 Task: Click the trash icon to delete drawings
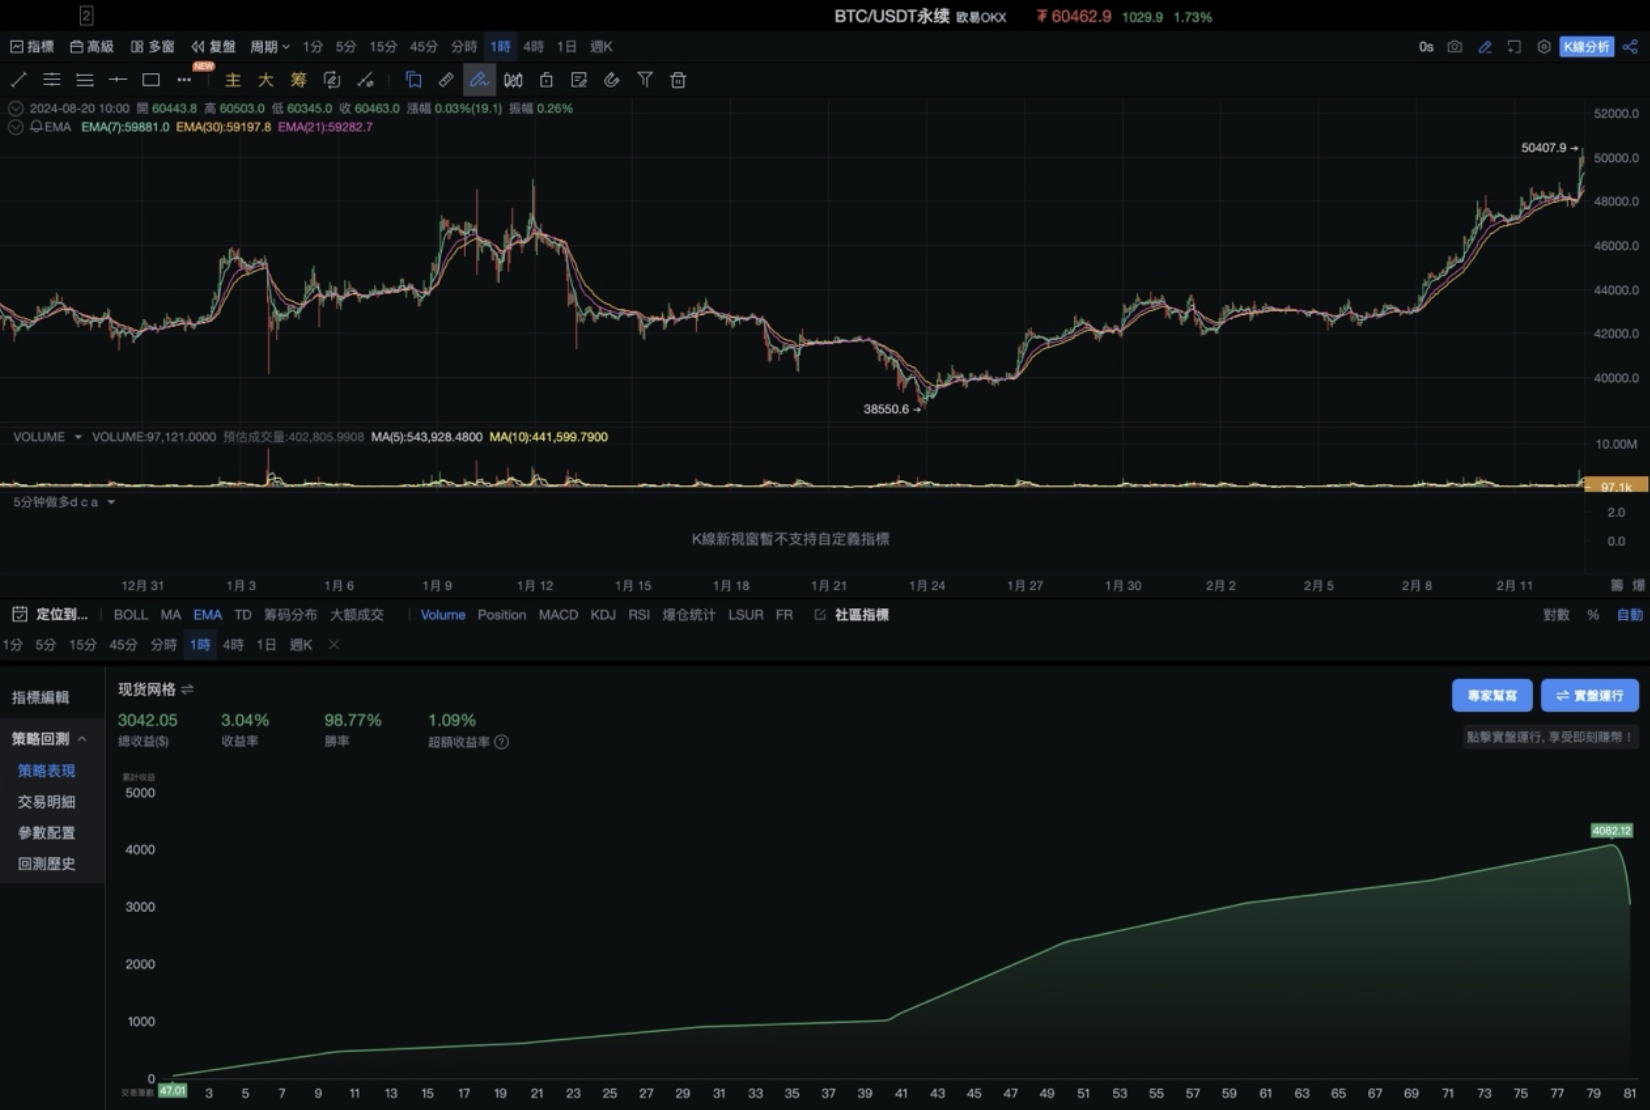point(678,80)
